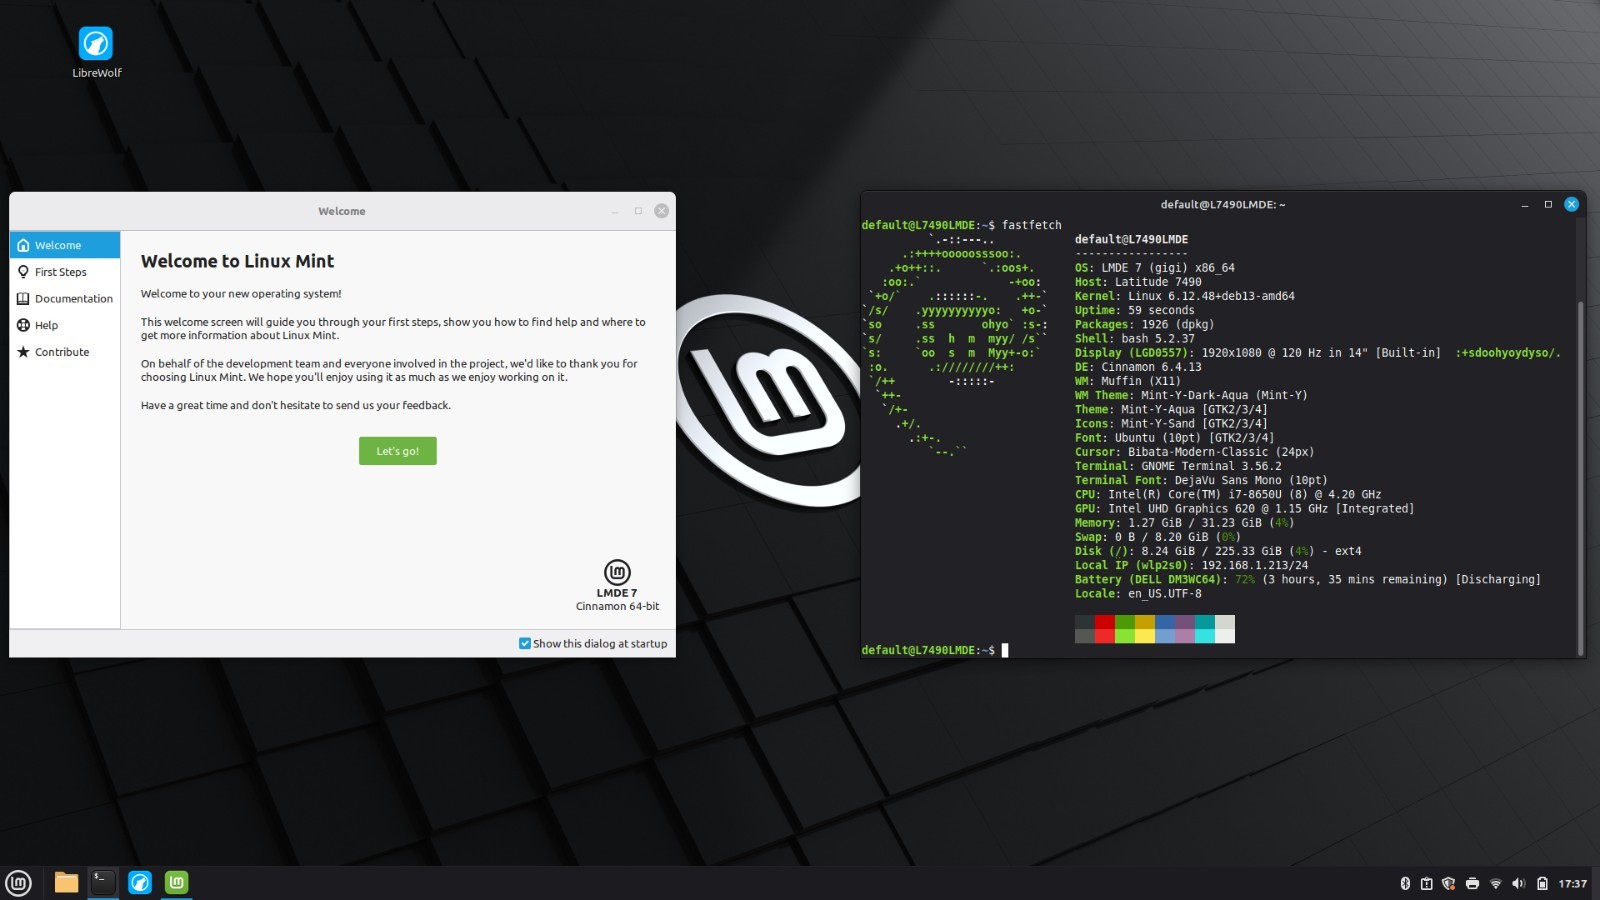The width and height of the screenshot is (1600, 900).
Task: Switch to the Help section
Action: tap(65, 325)
